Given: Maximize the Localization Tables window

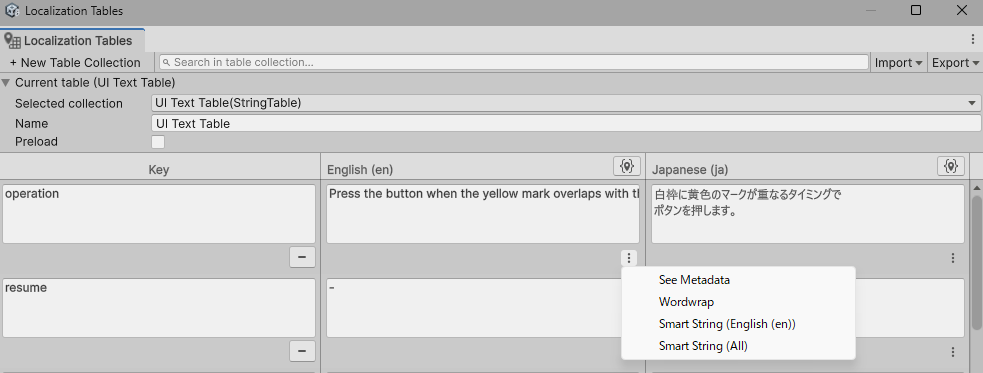Looking at the screenshot, I should (916, 10).
